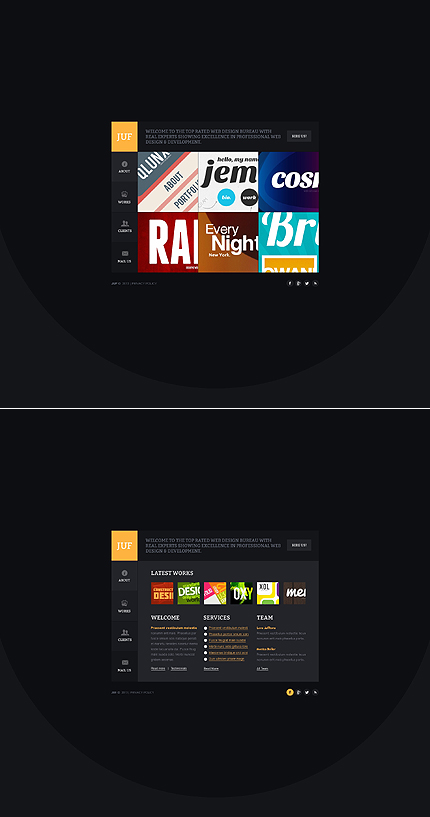The width and height of the screenshot is (430, 817).
Task: Open the 'Every Night New York' tile
Action: tap(228, 242)
